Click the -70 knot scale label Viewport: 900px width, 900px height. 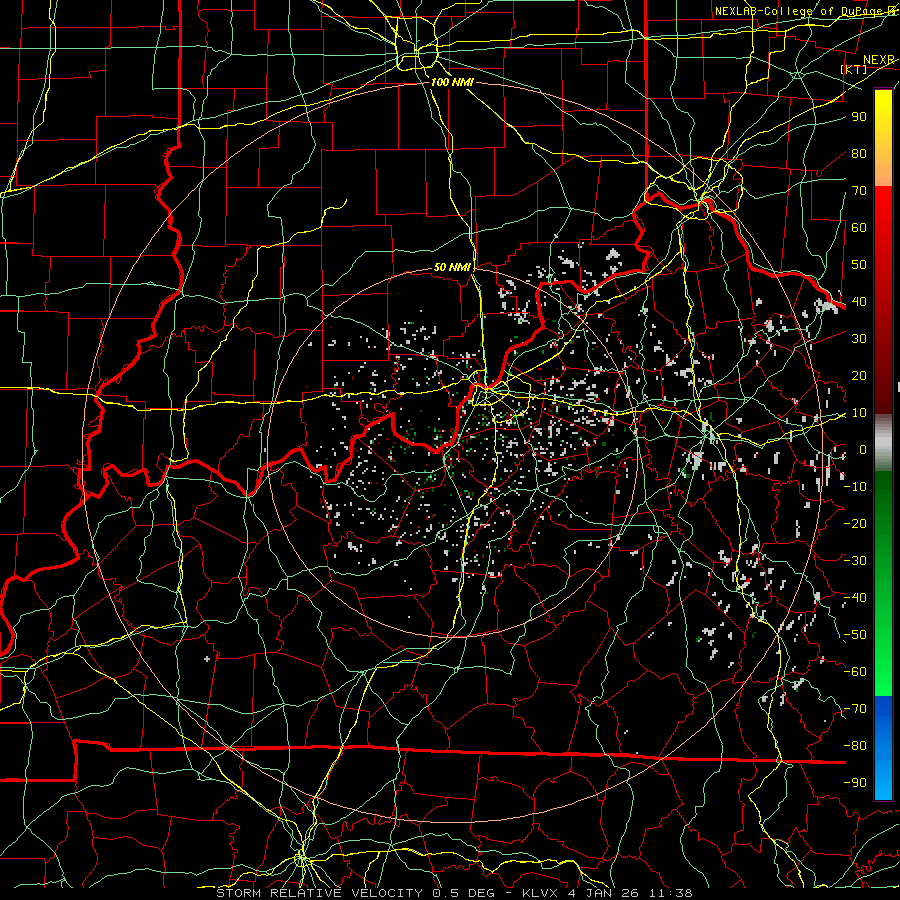pos(855,709)
